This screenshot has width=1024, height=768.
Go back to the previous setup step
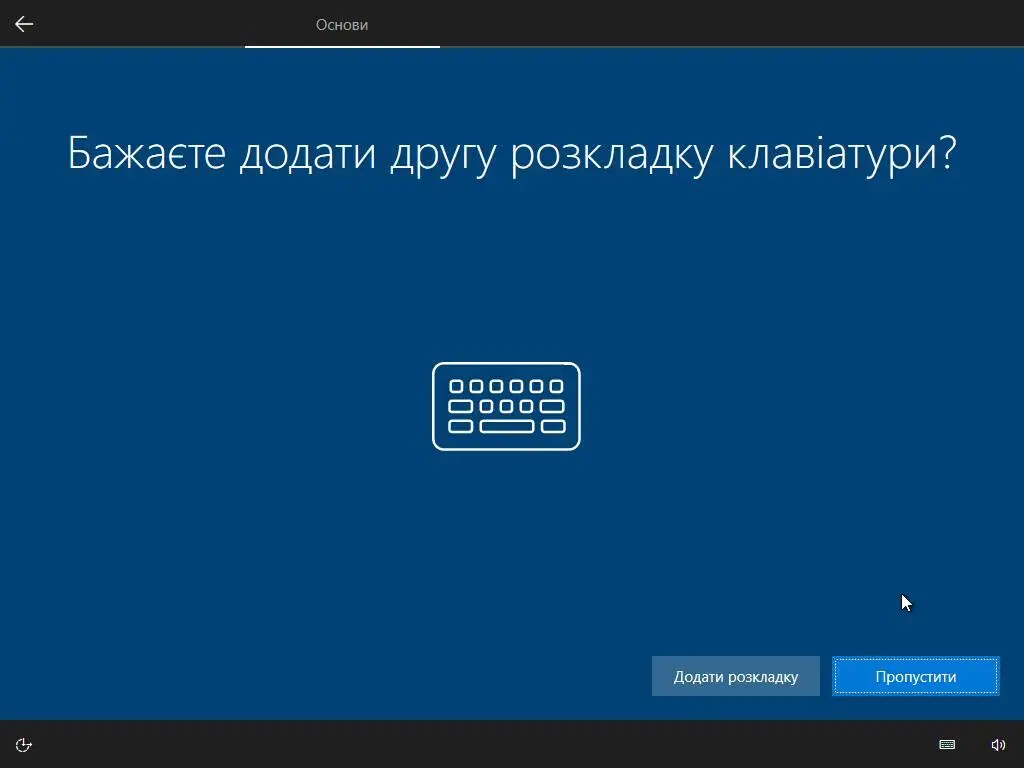[x=23, y=23]
